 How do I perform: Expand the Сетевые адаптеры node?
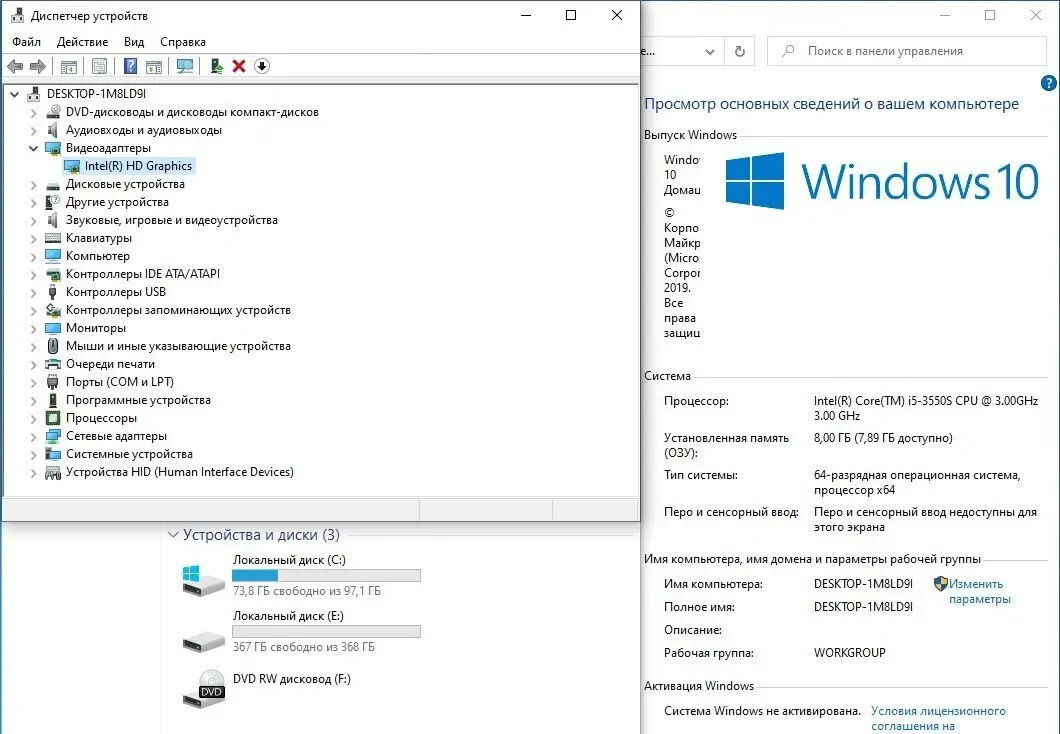(34, 437)
